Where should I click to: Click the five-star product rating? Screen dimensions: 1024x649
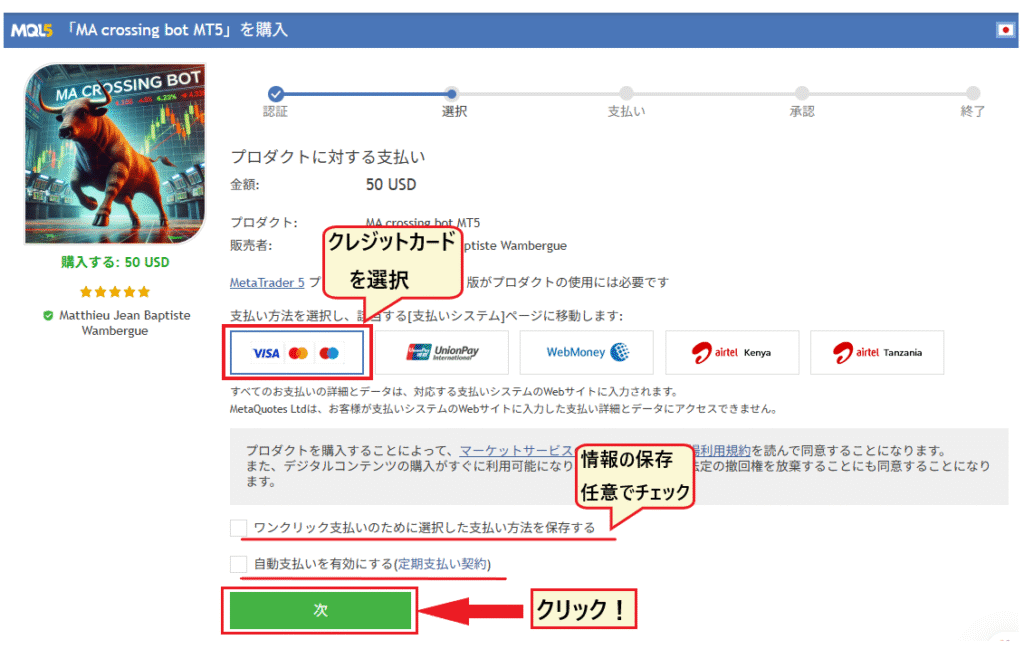(115, 292)
